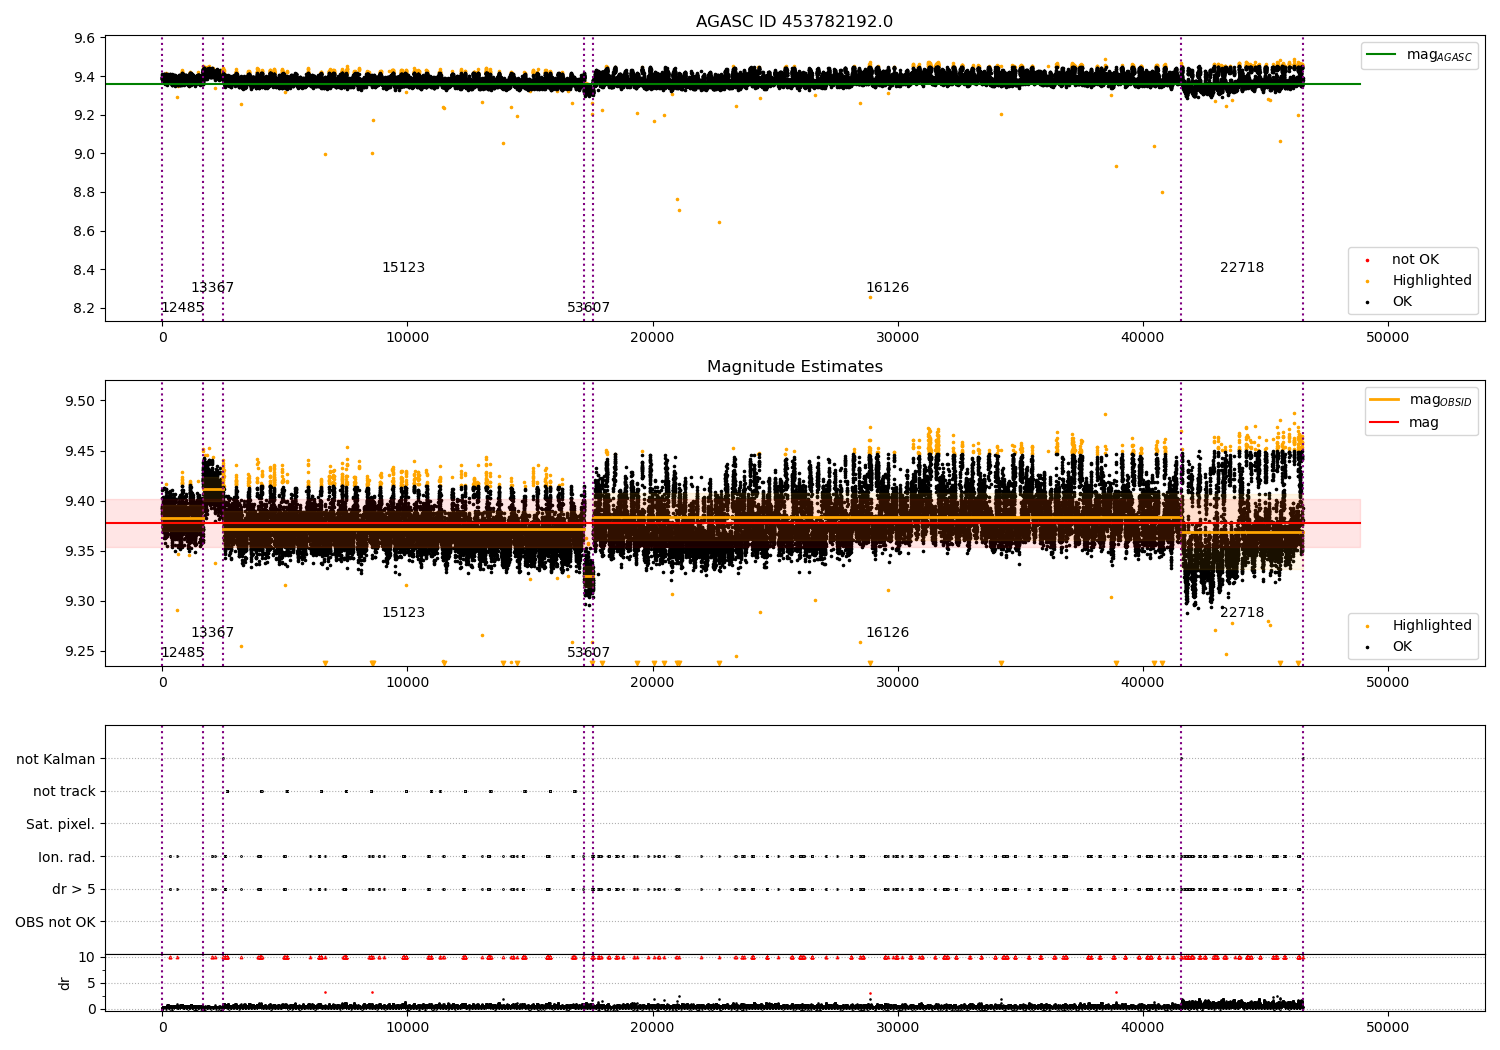Viewport: 1500px width, 1050px height.
Task: Click obsid label 53607 in Magnitude Estimates plot
Action: coord(588,653)
